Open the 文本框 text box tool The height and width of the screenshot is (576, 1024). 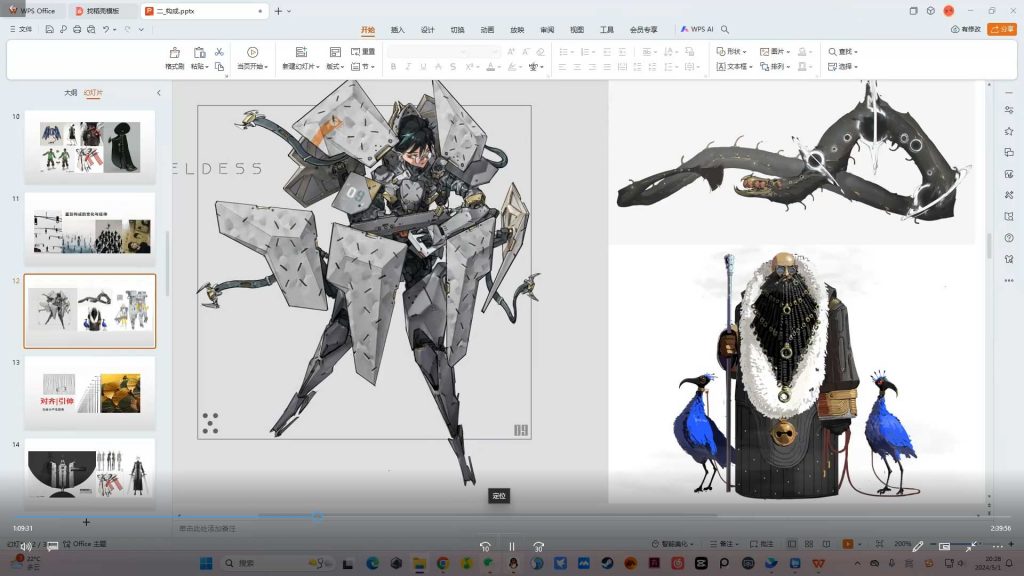tap(735, 66)
